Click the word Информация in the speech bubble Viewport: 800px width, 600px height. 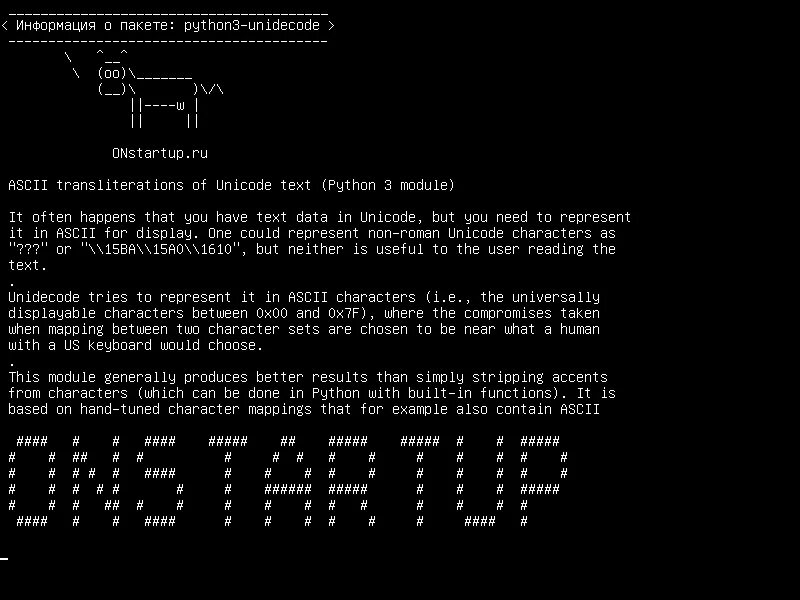point(56,26)
